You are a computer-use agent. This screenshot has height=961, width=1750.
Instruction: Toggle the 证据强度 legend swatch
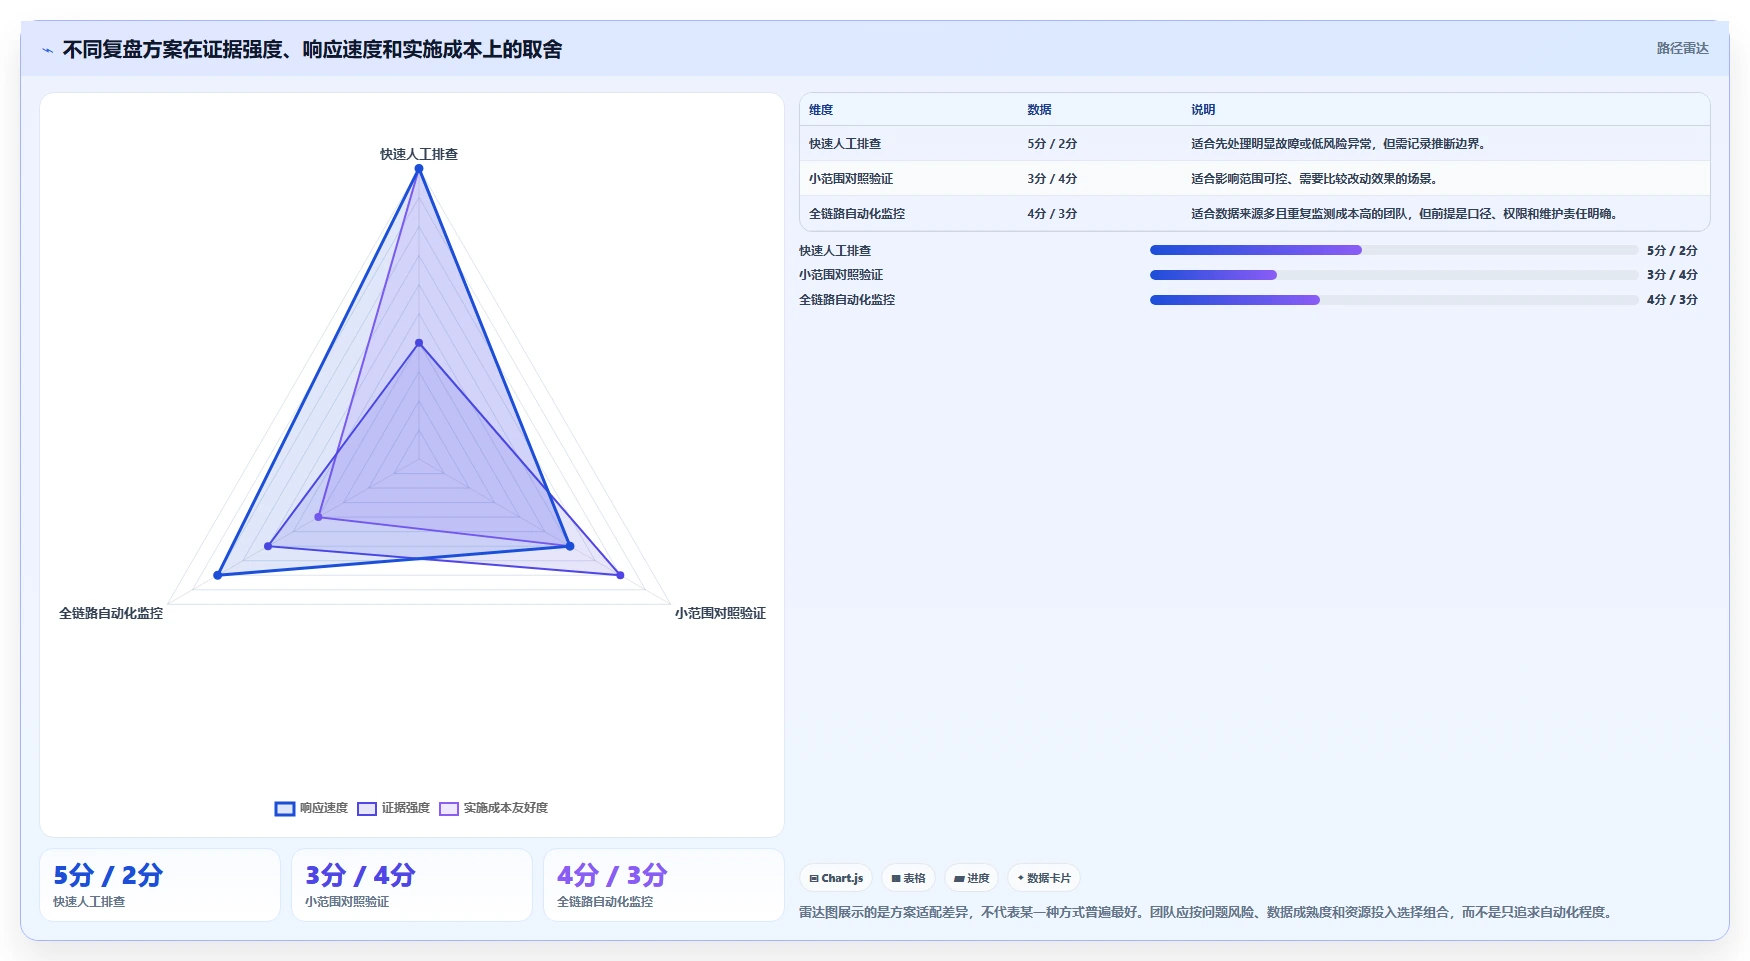[x=367, y=809]
